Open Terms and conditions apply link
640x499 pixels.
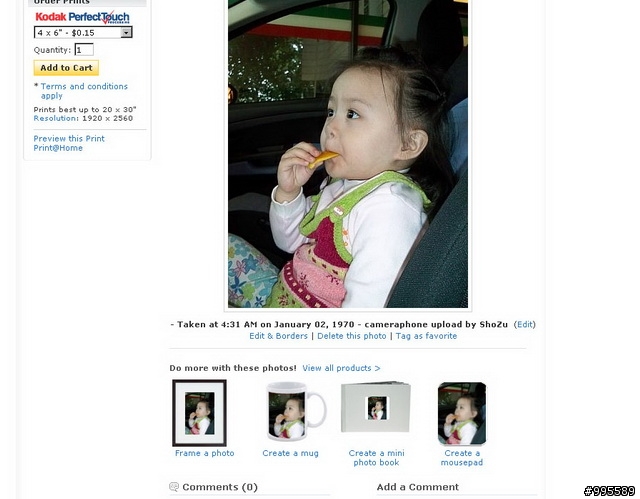pos(84,91)
